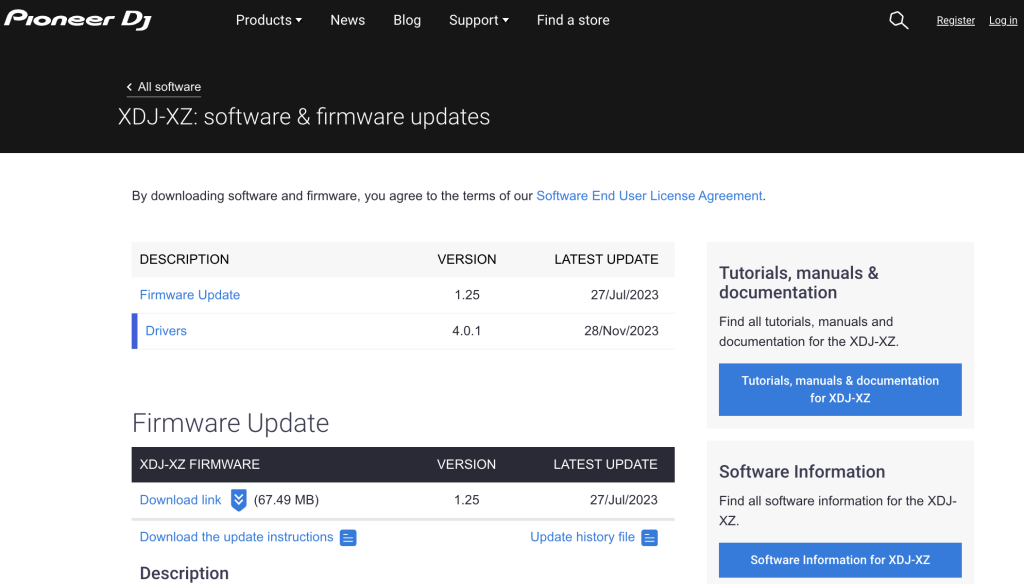Open the site search magnifier icon

pos(898,20)
